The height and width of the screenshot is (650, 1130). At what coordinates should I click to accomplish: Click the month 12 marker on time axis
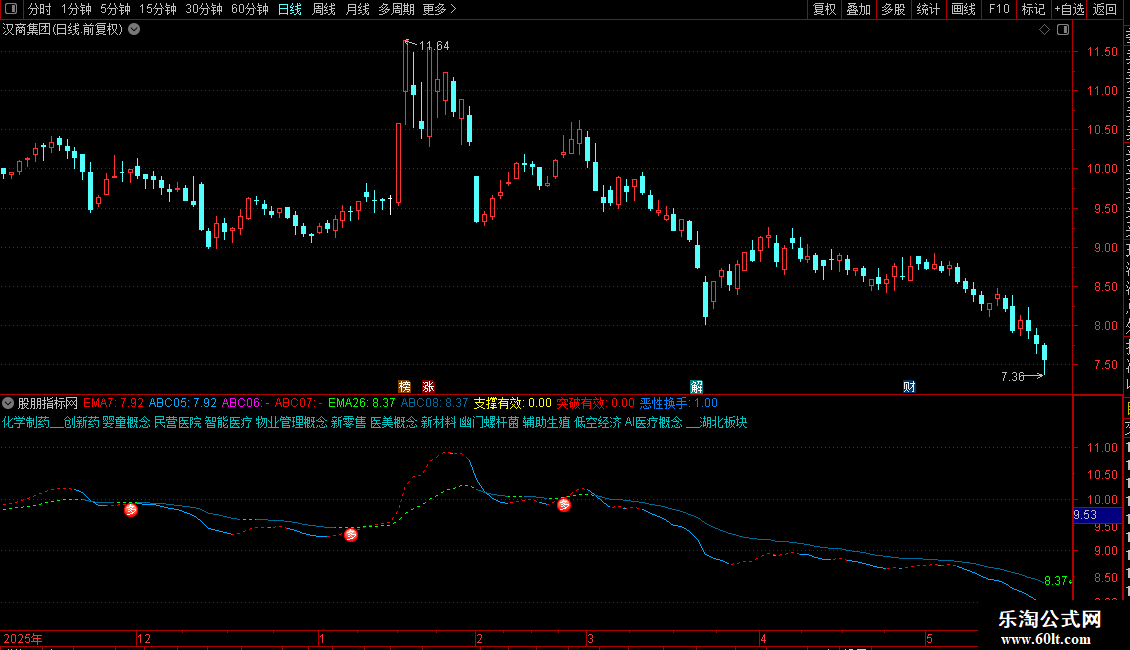pyautogui.click(x=143, y=638)
